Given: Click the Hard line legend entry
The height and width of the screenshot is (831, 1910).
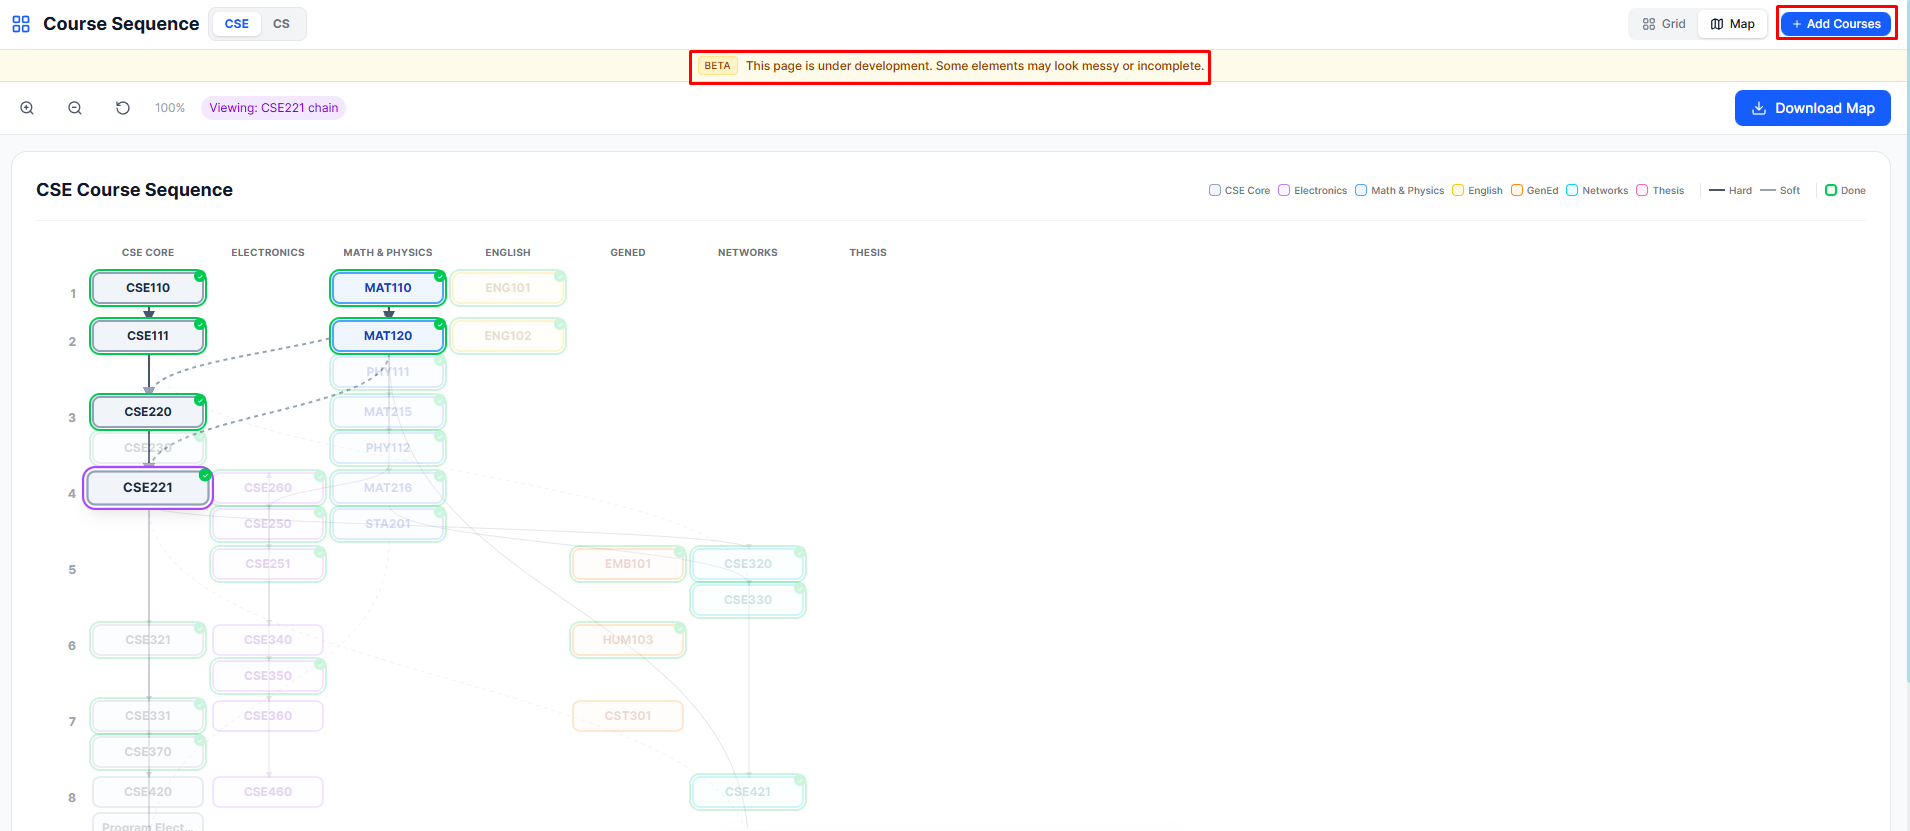Looking at the screenshot, I should (1730, 190).
